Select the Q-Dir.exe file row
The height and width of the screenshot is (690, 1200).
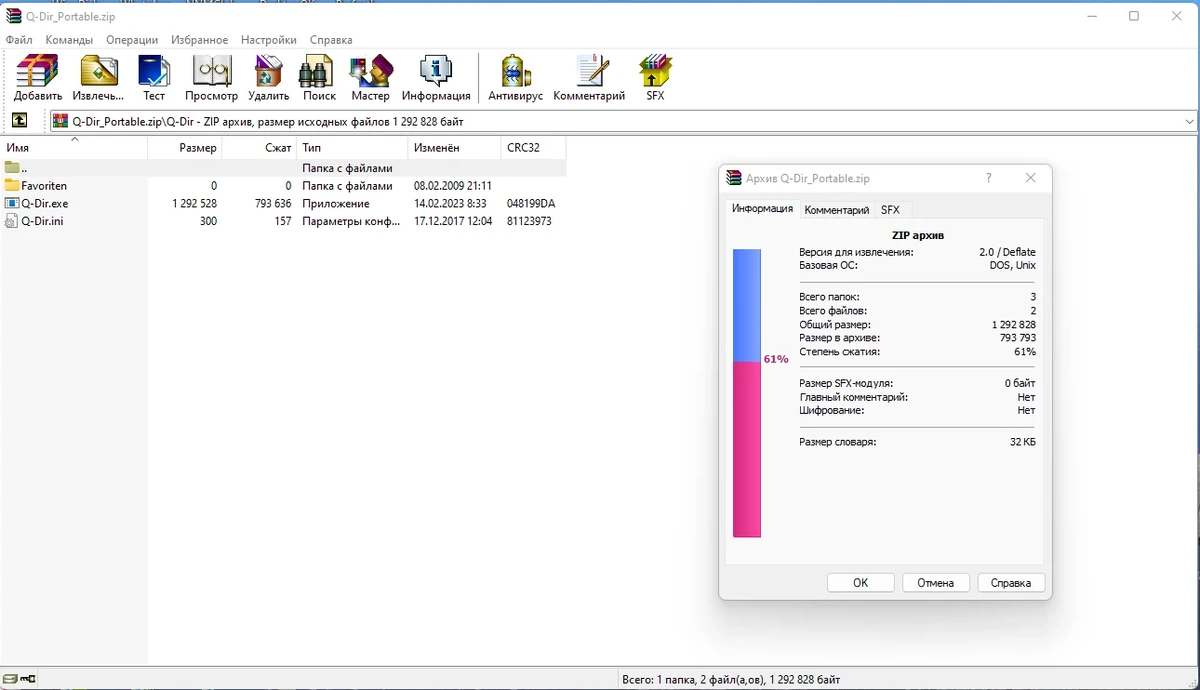click(283, 203)
